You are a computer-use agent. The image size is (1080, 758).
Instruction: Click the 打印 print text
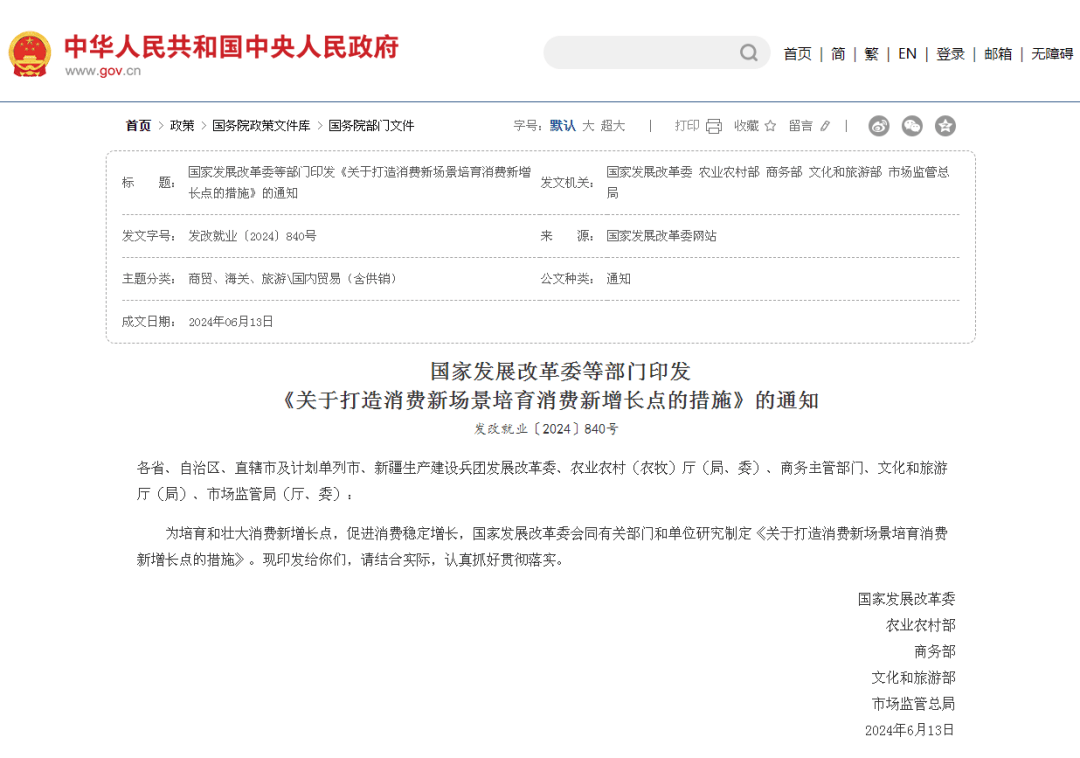(687, 125)
